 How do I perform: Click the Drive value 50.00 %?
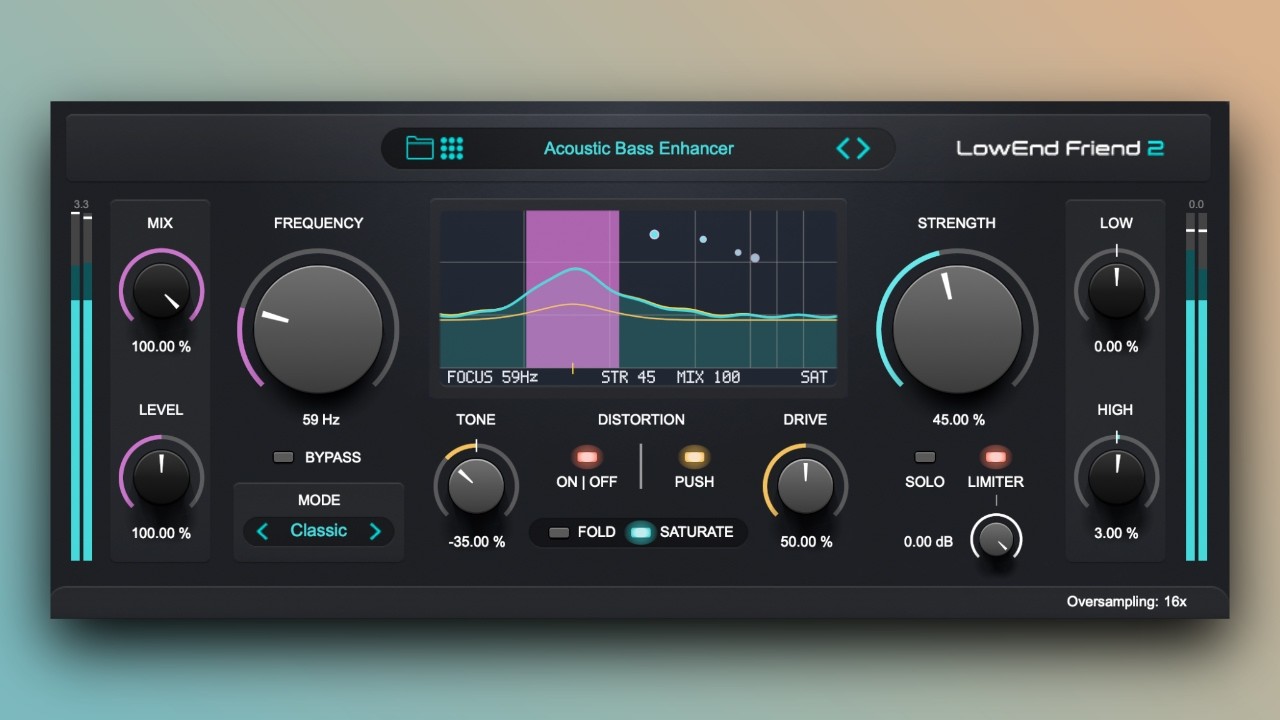[x=806, y=542]
